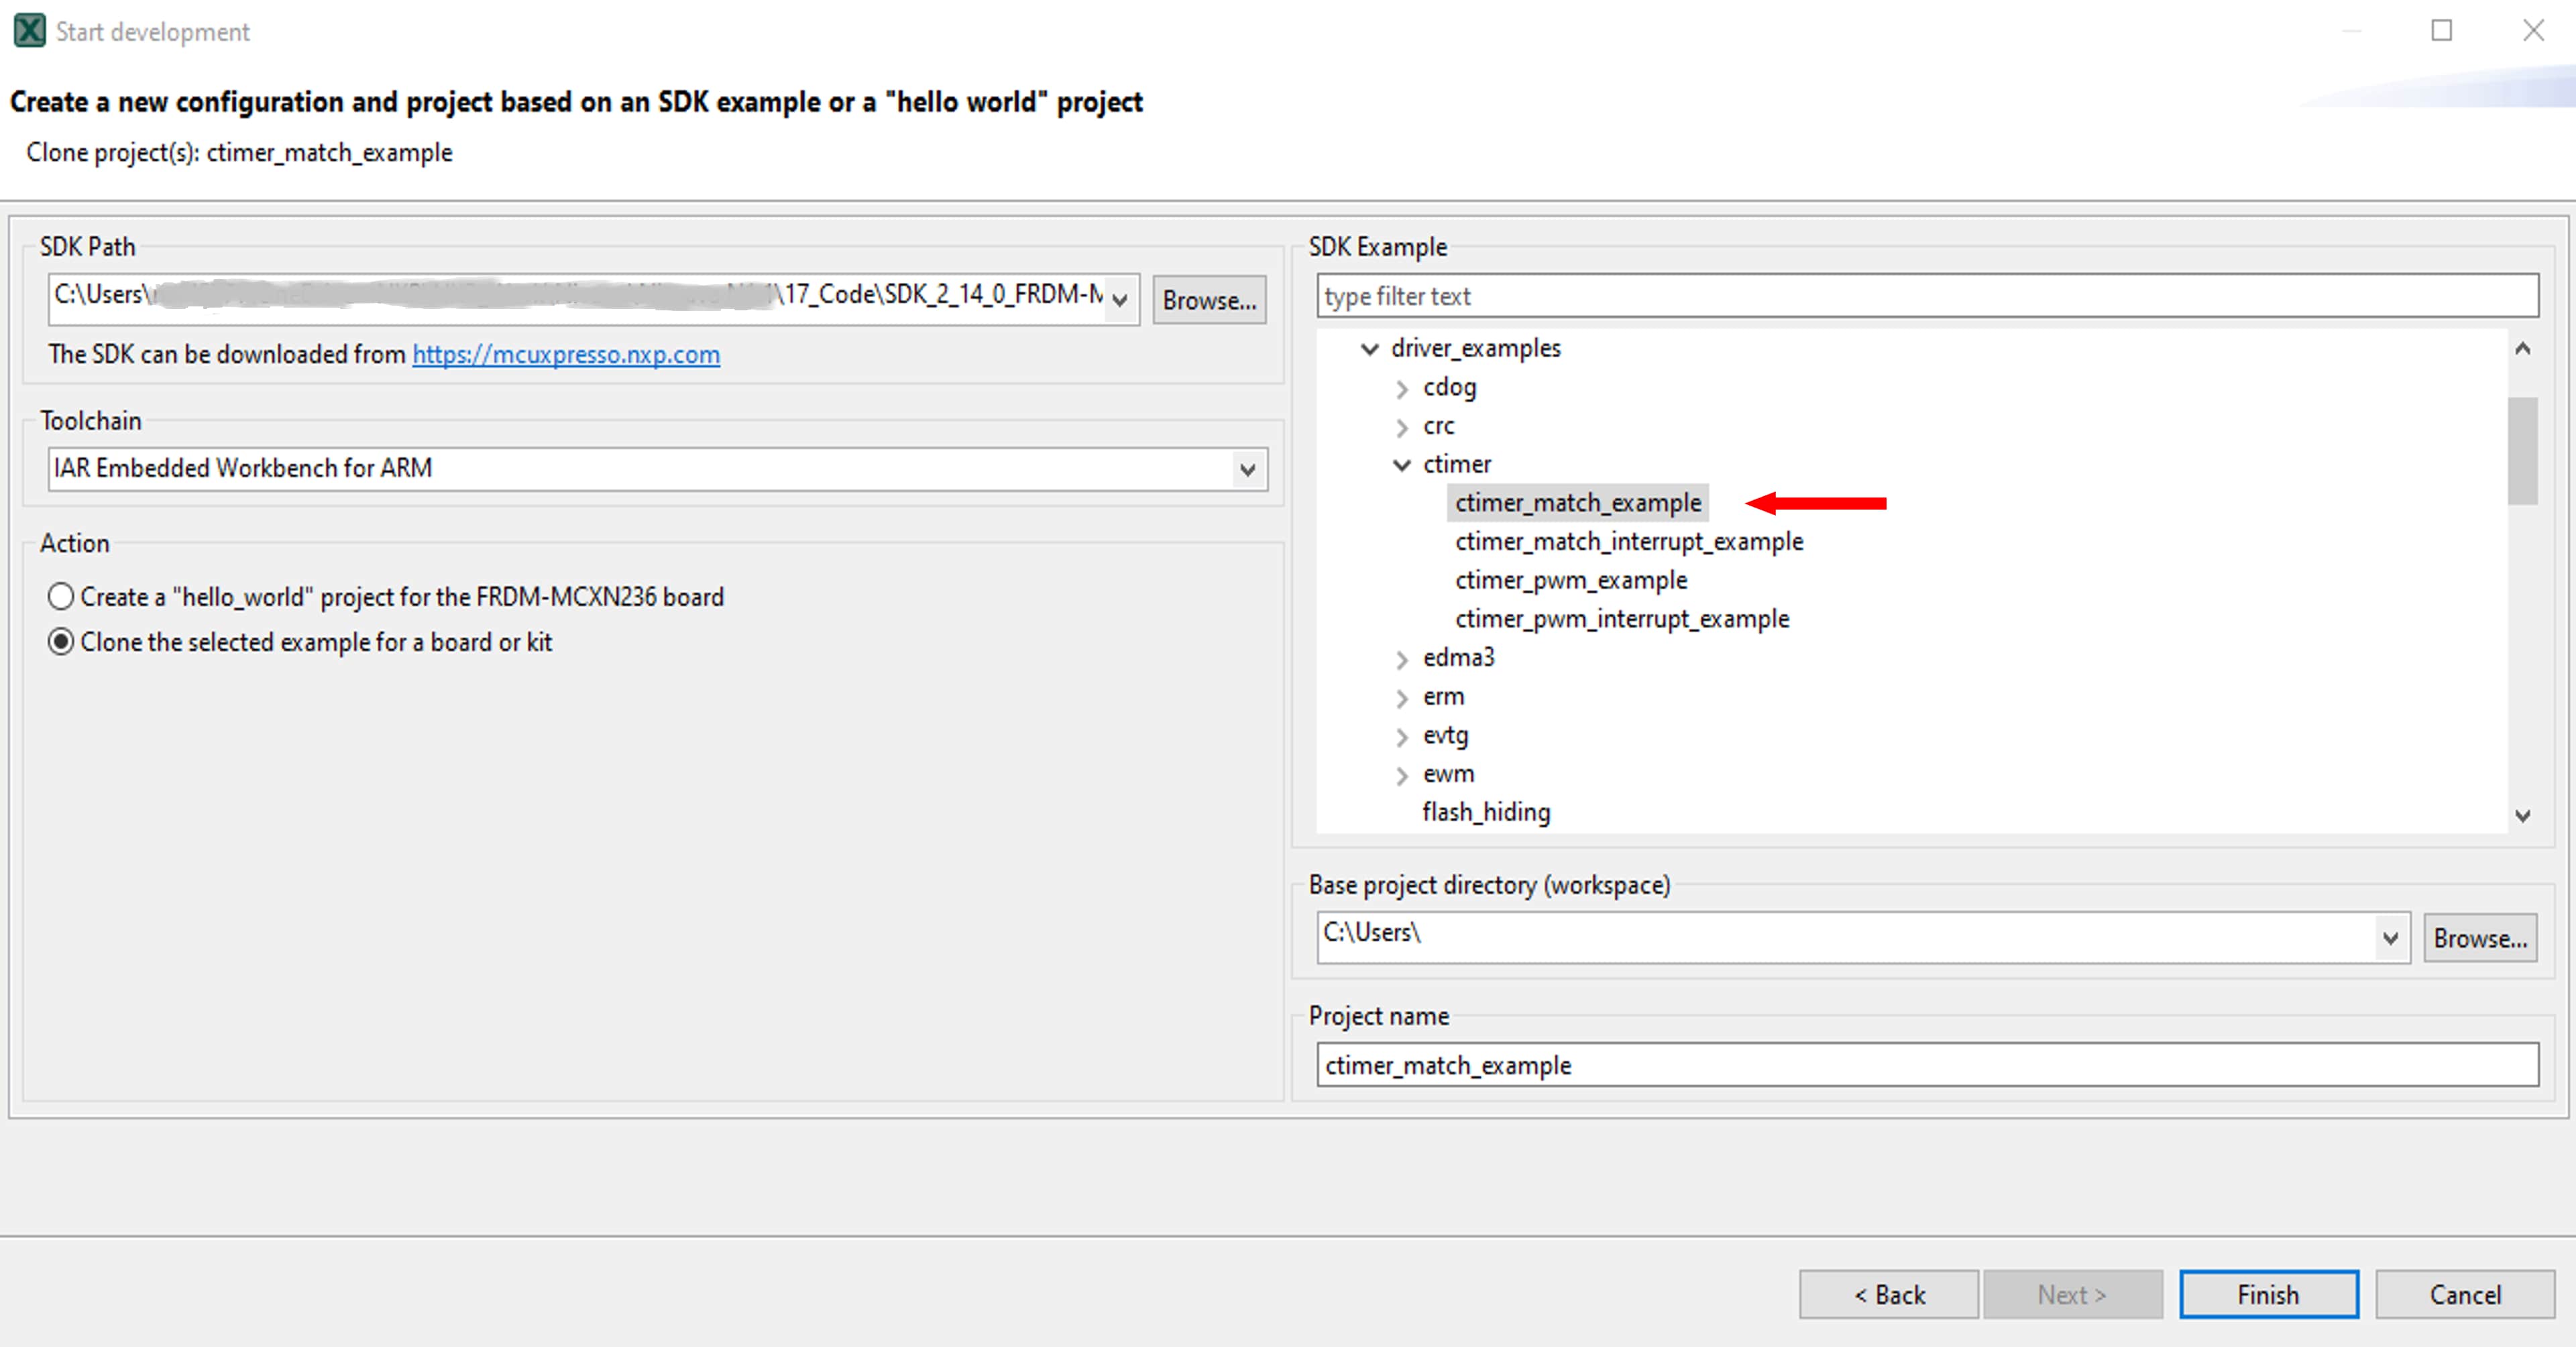Open the Base project directory dropdown
This screenshot has width=2576, height=1347.
(2390, 938)
